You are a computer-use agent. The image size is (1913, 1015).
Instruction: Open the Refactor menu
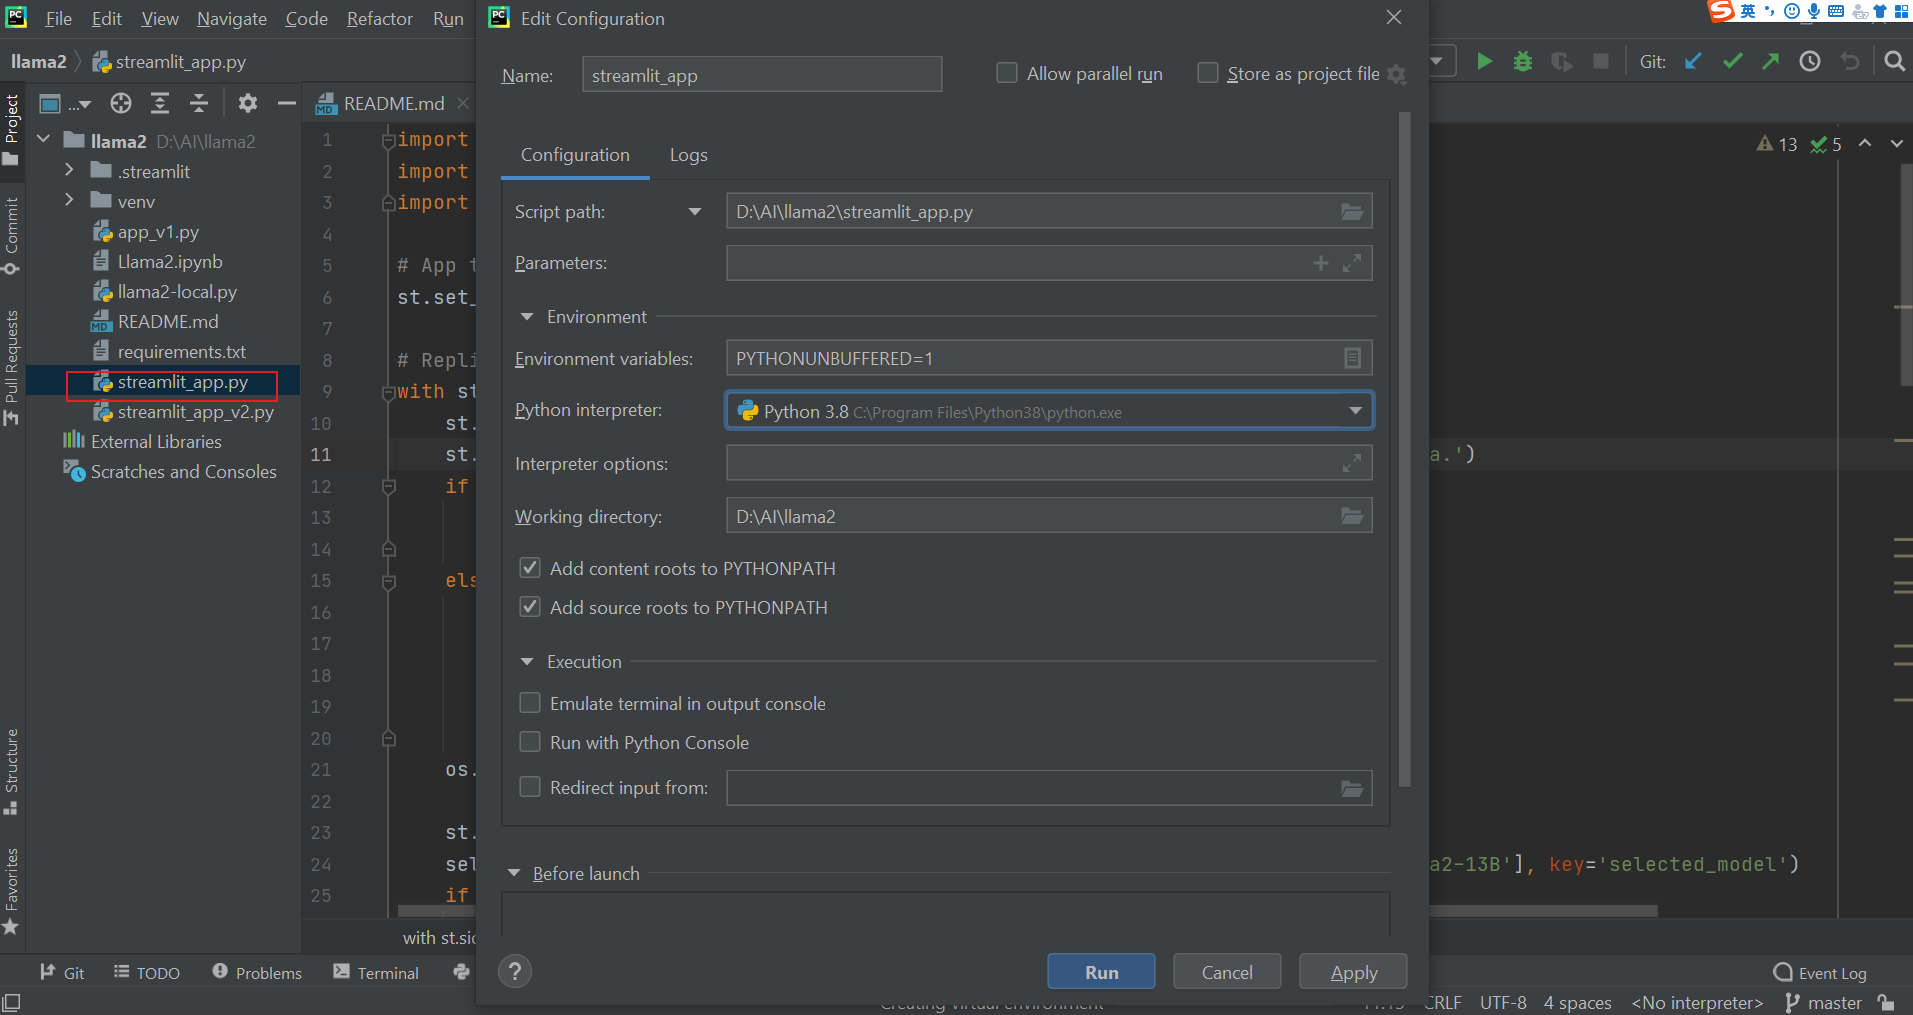(379, 19)
